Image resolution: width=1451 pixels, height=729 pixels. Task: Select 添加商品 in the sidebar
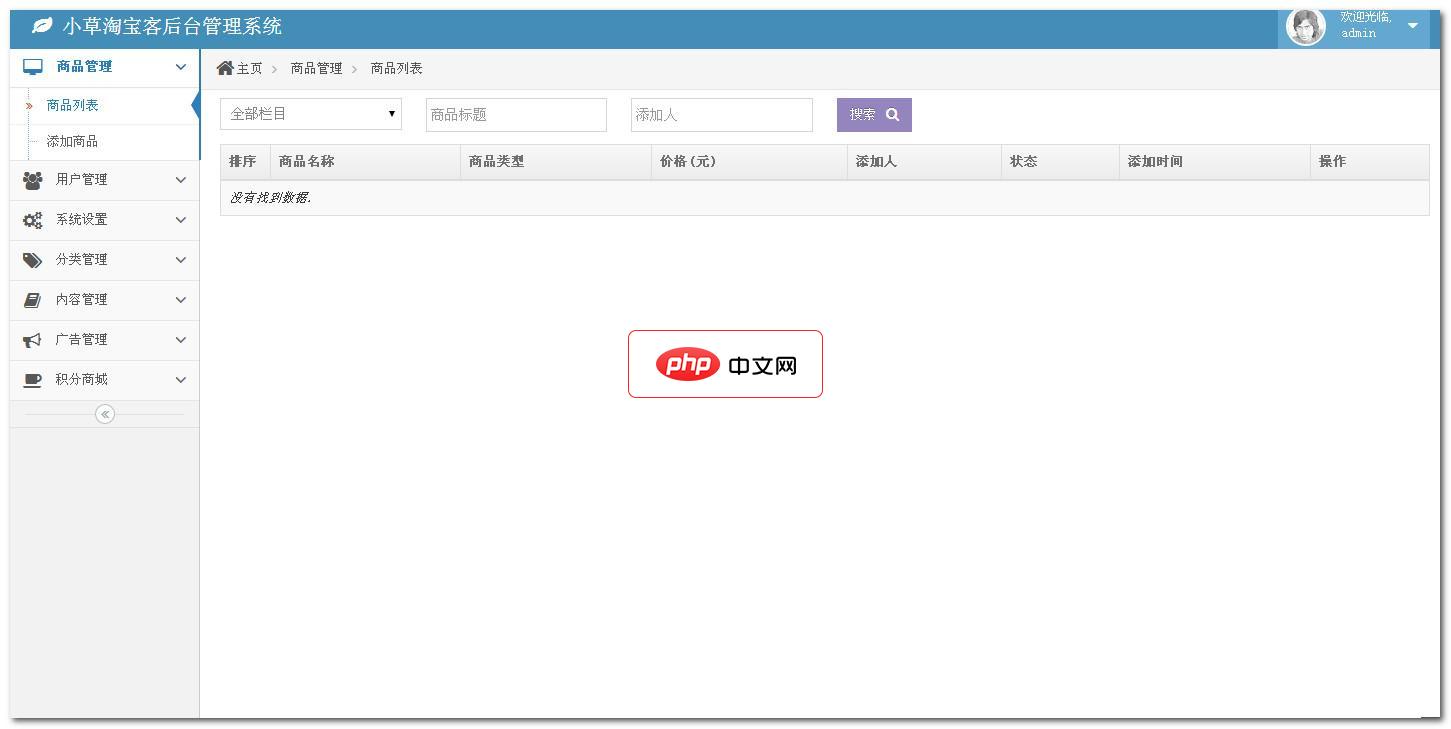click(x=72, y=142)
